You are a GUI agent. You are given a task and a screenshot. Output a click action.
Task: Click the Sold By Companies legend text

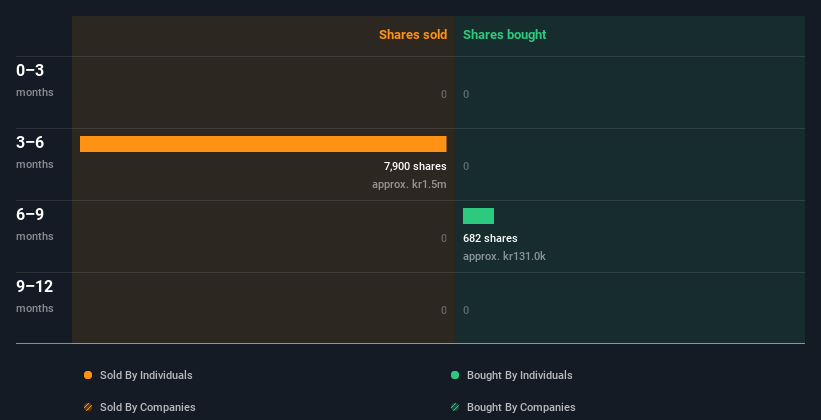tap(148, 407)
